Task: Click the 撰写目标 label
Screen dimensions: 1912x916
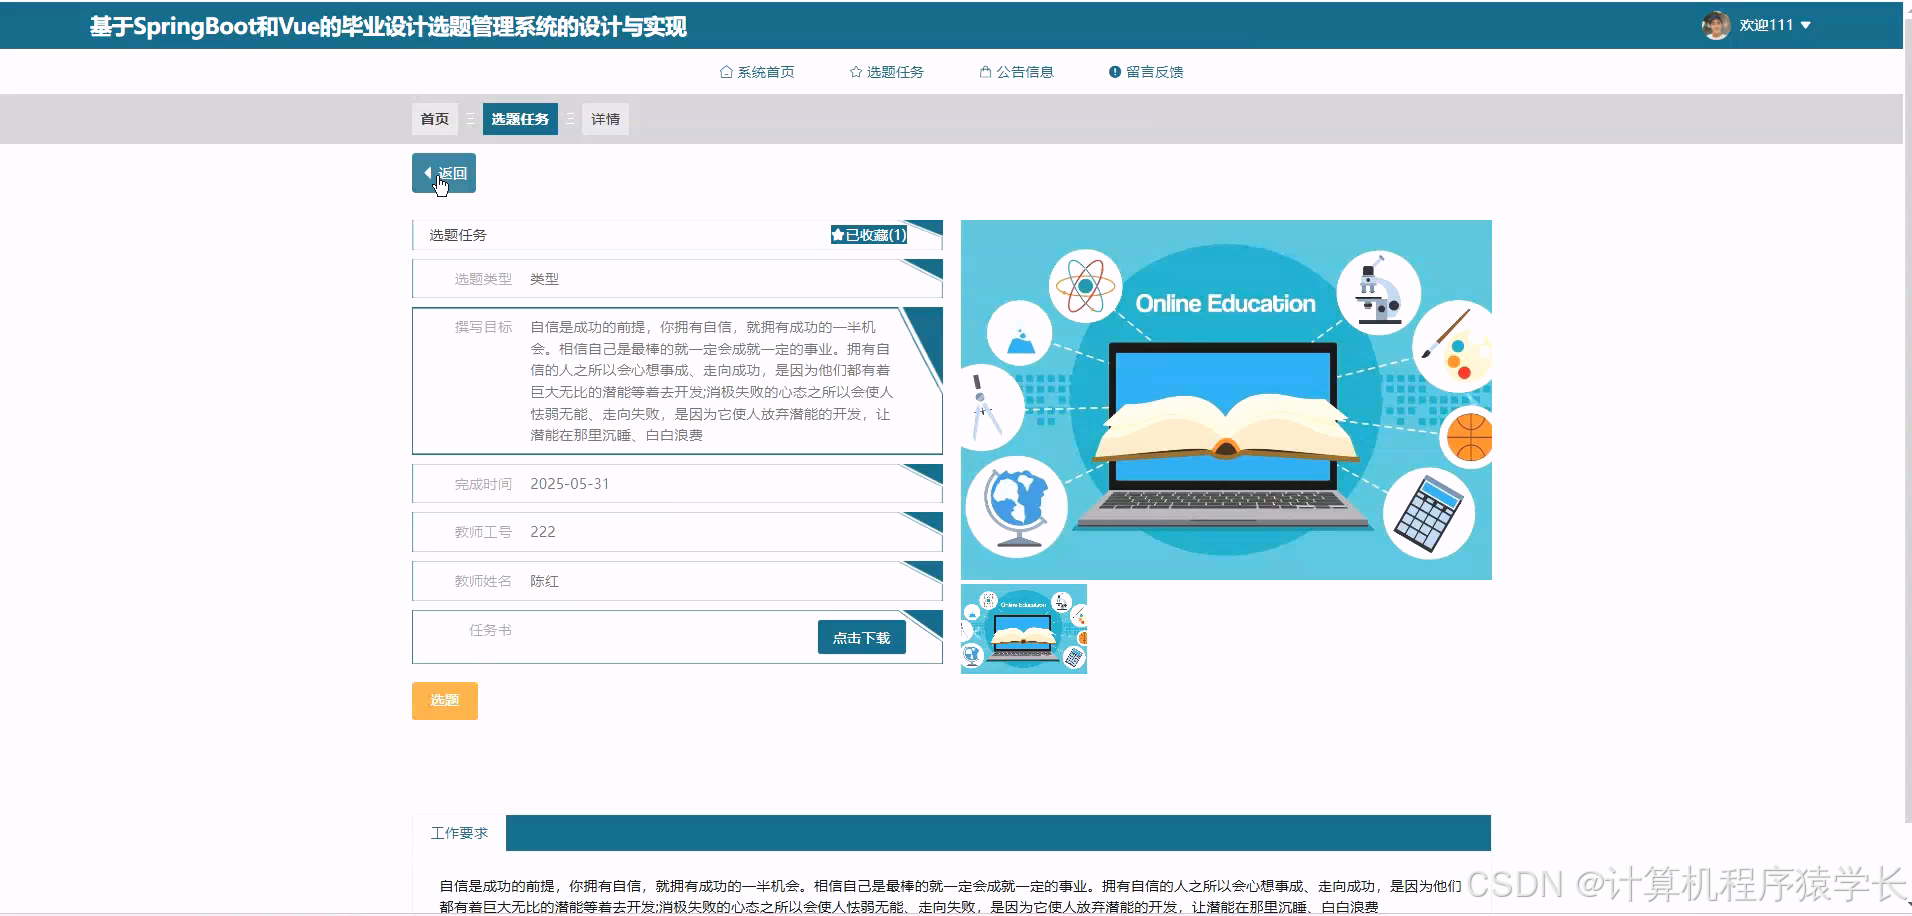Action: coord(483,327)
